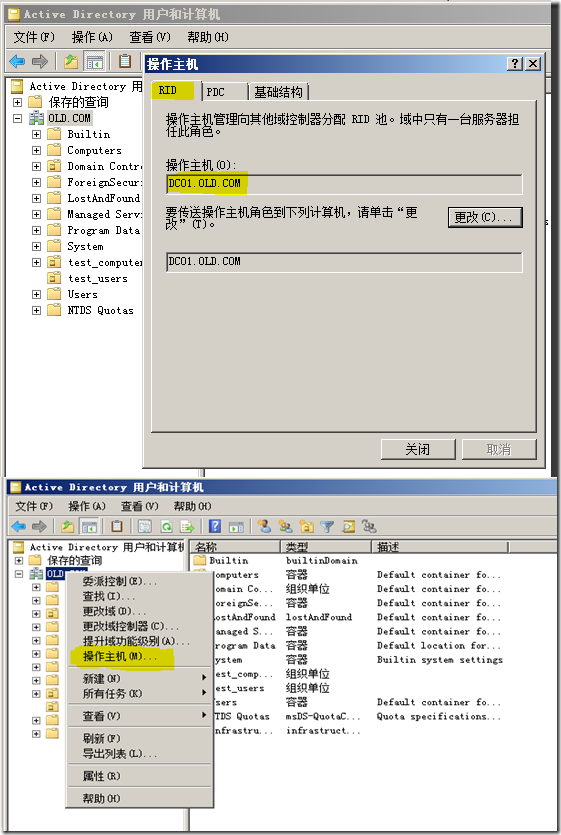561x835 pixels.
Task: Click the Back arrow in the lower window toolbar
Action: [x=19, y=527]
